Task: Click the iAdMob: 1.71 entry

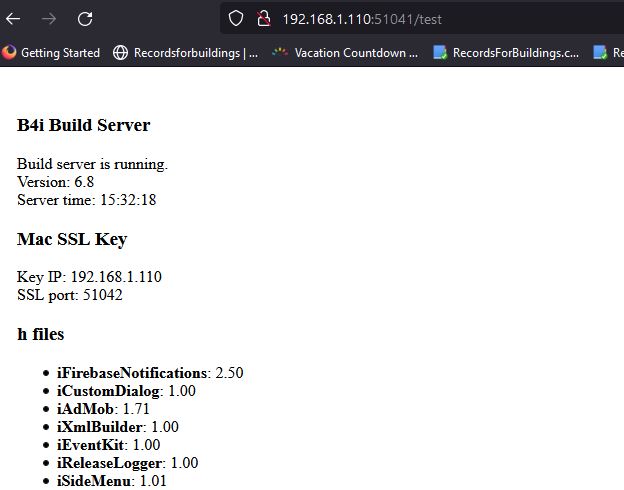Action: pos(103,409)
